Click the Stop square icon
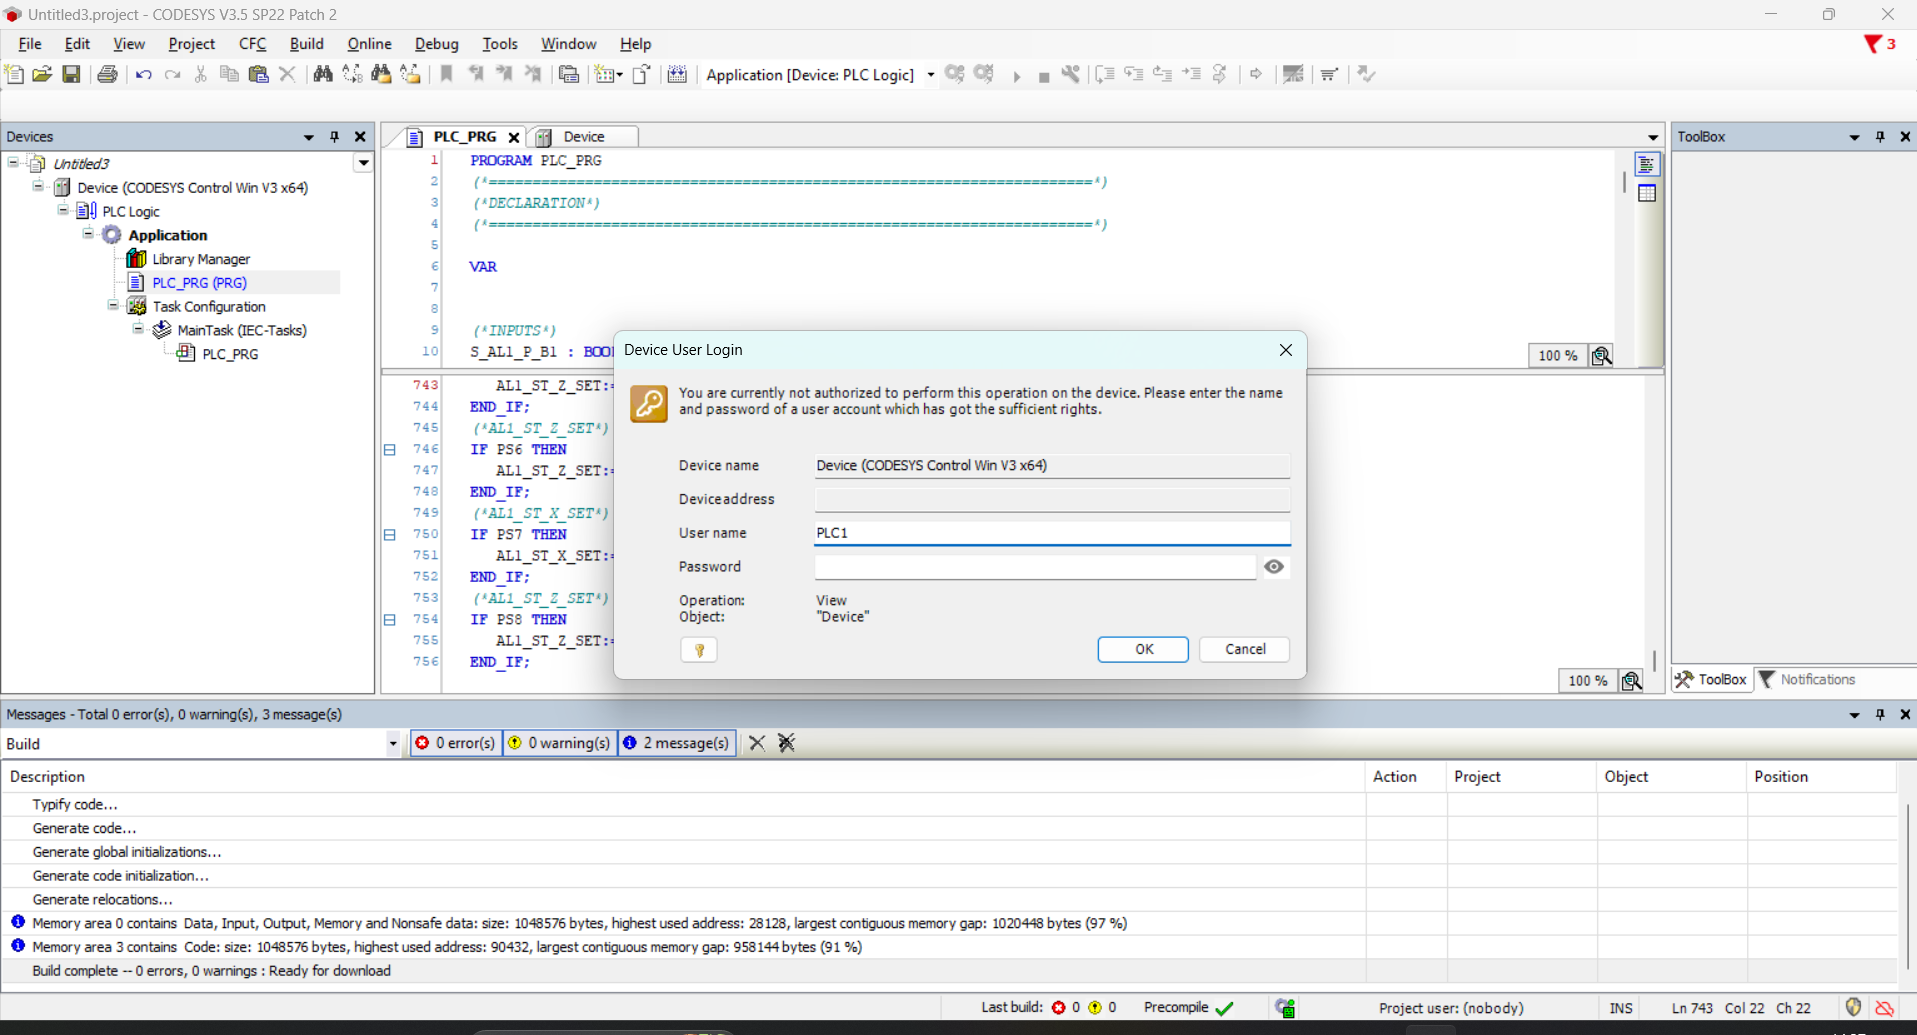Image resolution: width=1917 pixels, height=1035 pixels. coord(1043,76)
